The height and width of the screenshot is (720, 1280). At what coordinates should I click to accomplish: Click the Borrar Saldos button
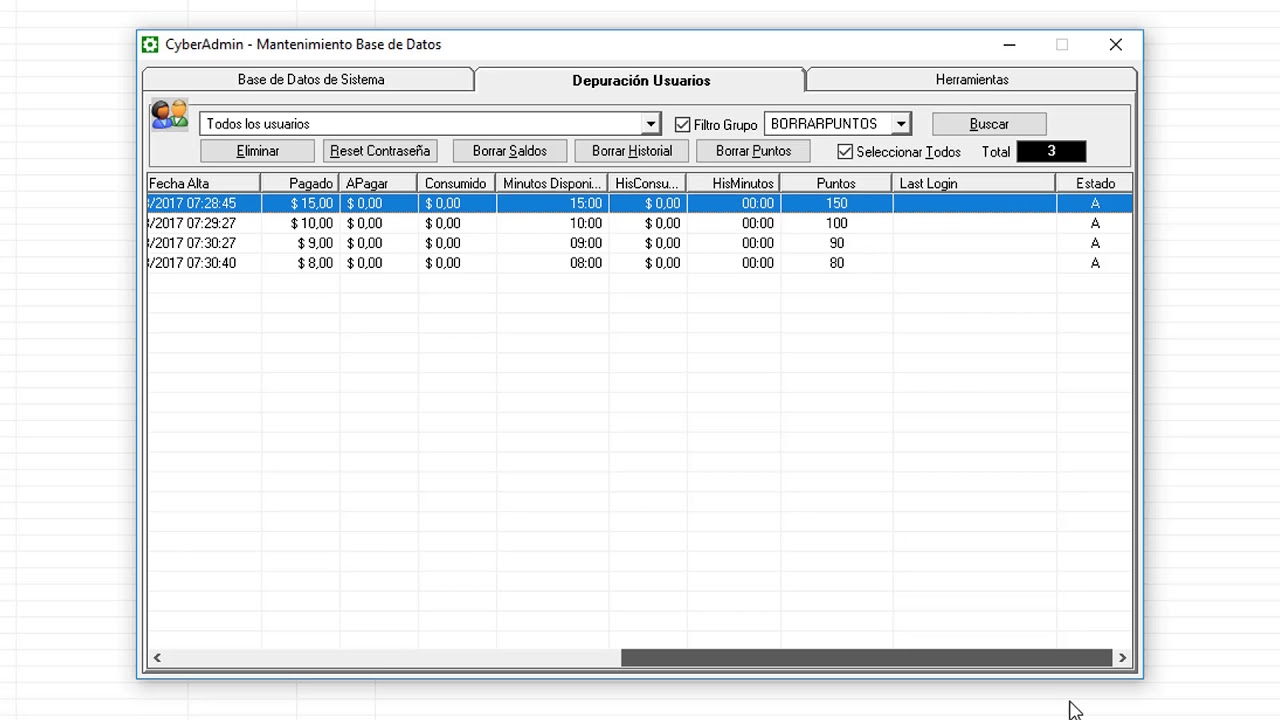(510, 151)
